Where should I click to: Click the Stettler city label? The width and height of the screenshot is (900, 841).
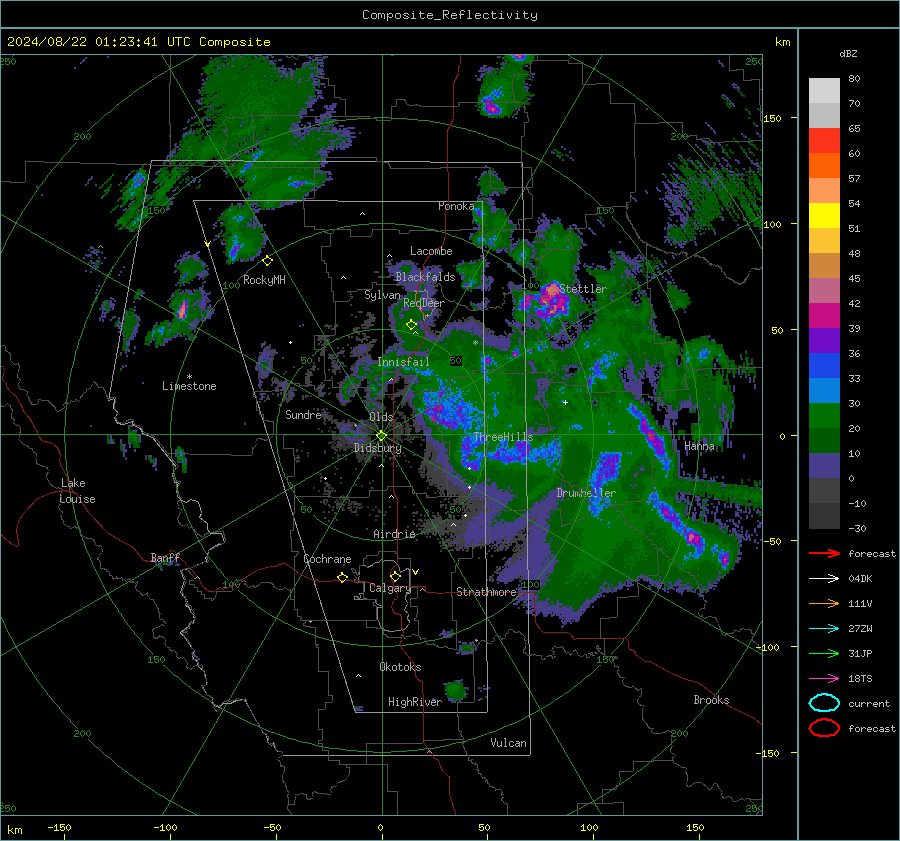(x=583, y=289)
